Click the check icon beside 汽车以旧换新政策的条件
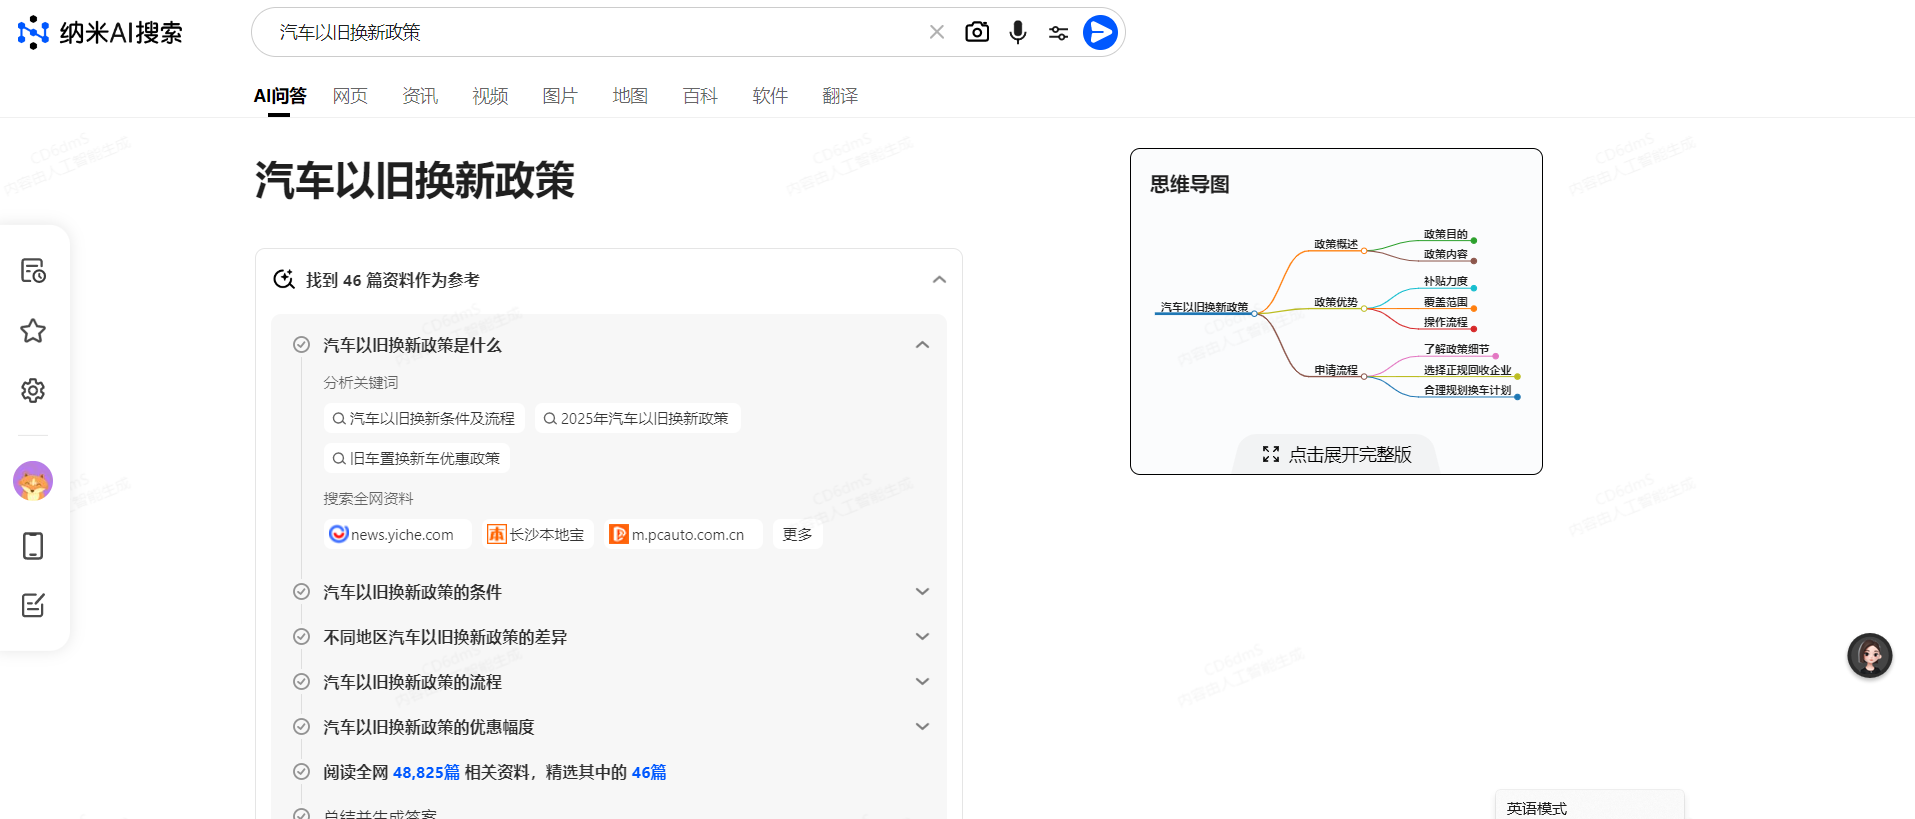The height and width of the screenshot is (819, 1915). (301, 592)
